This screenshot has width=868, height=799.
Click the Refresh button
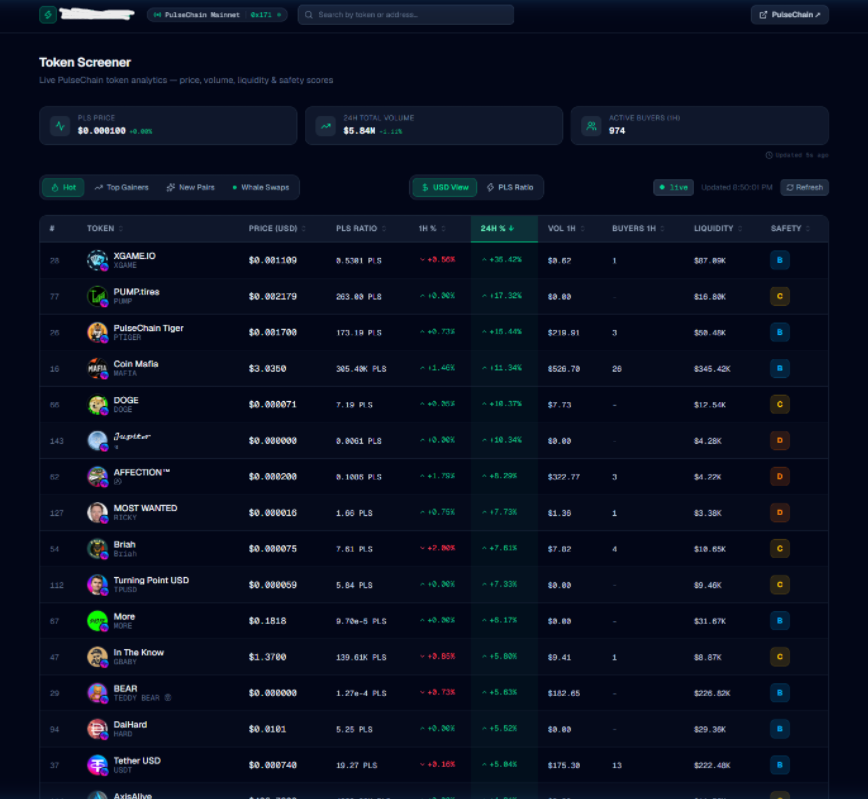804,187
